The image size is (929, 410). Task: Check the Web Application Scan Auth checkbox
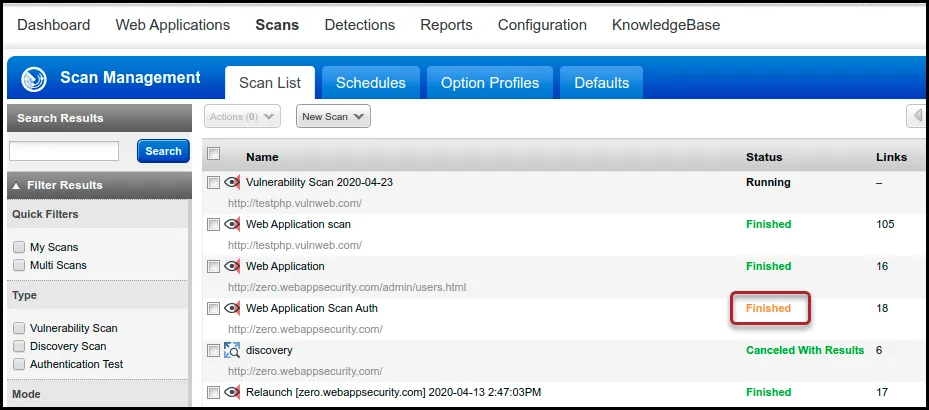[213, 309]
